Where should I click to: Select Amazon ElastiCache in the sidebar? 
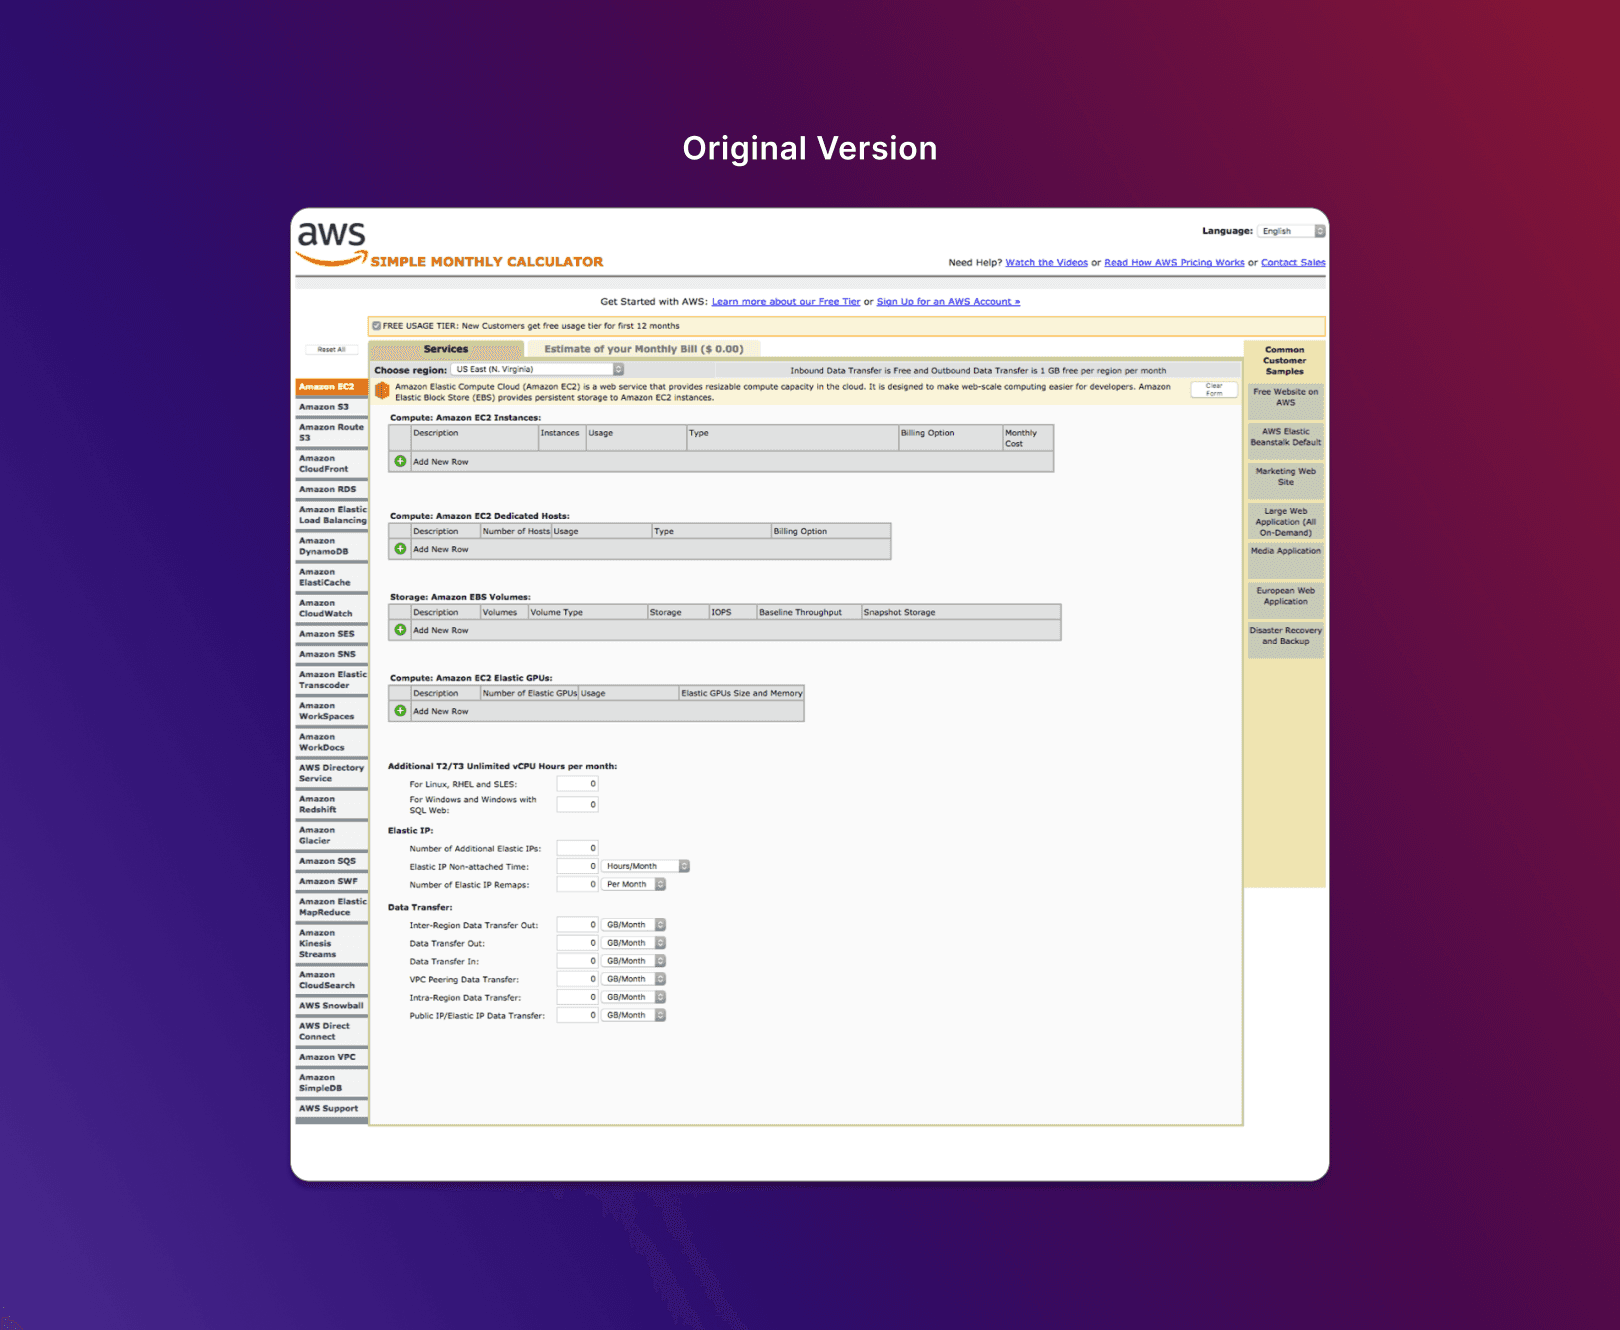click(332, 577)
